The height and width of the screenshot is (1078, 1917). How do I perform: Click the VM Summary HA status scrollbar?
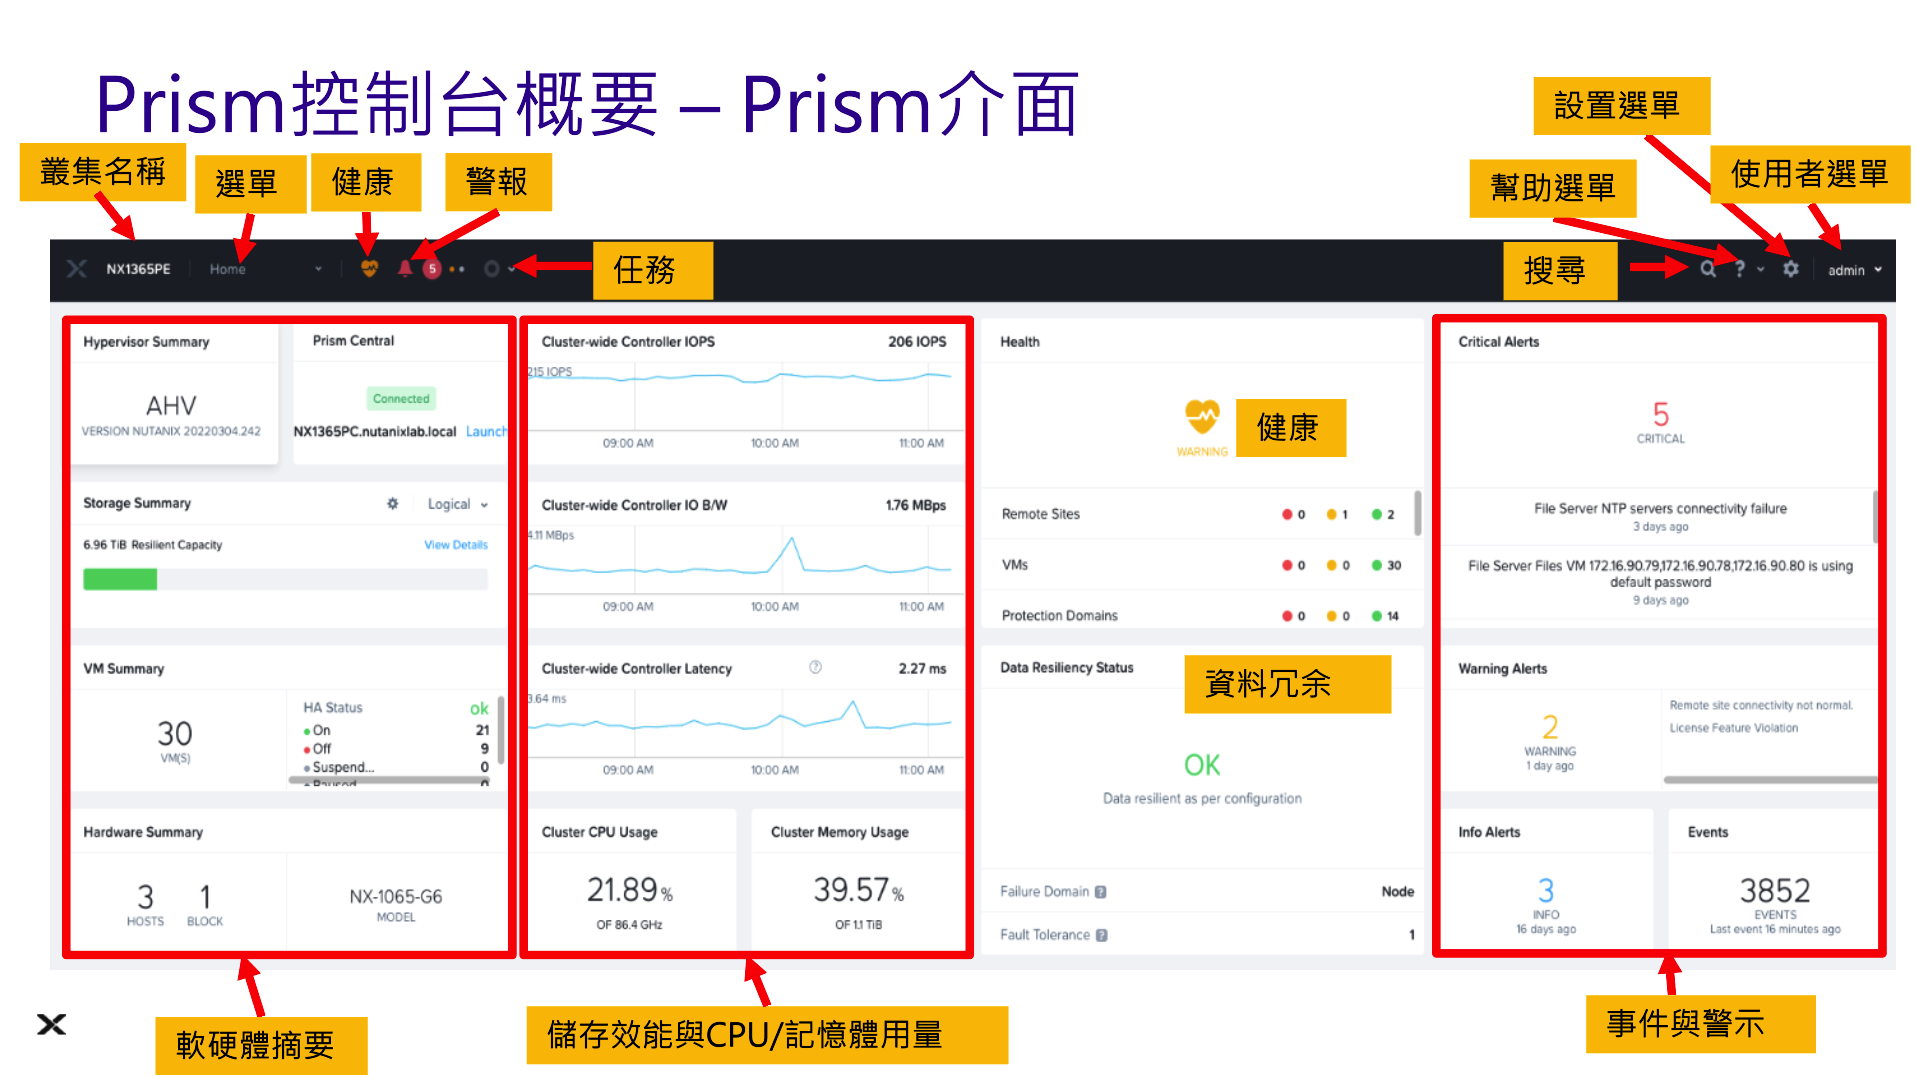click(x=500, y=731)
